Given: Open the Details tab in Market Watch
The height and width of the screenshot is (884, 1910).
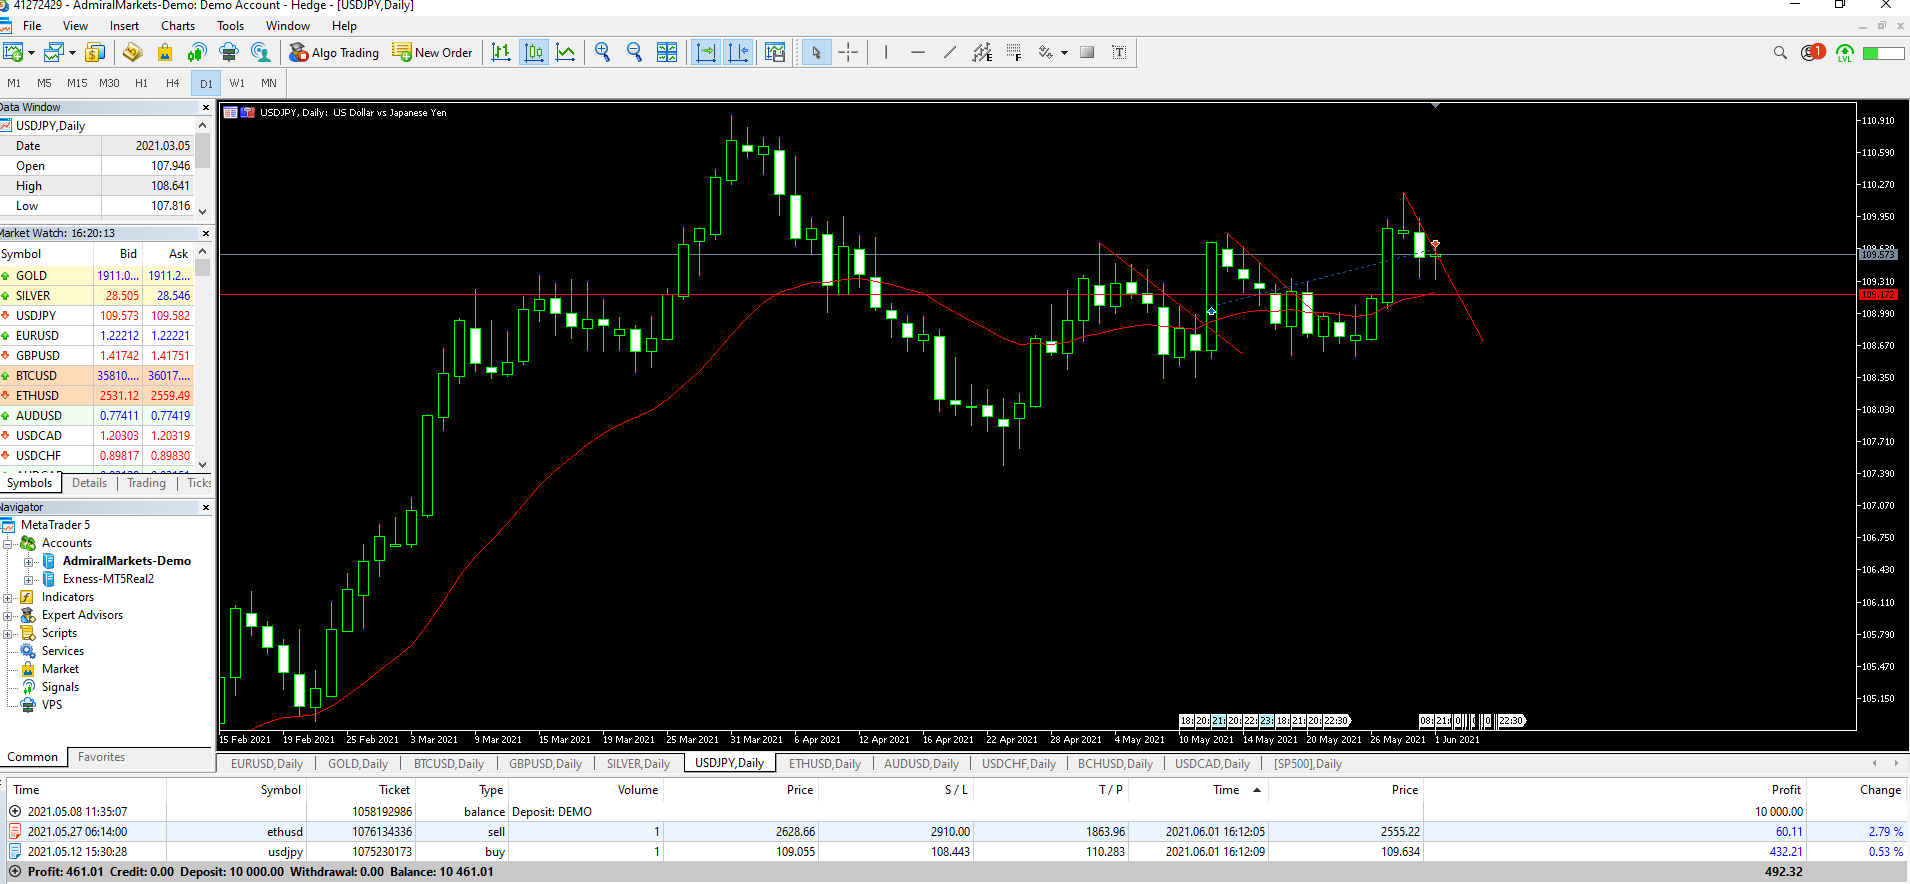Looking at the screenshot, I should point(89,483).
